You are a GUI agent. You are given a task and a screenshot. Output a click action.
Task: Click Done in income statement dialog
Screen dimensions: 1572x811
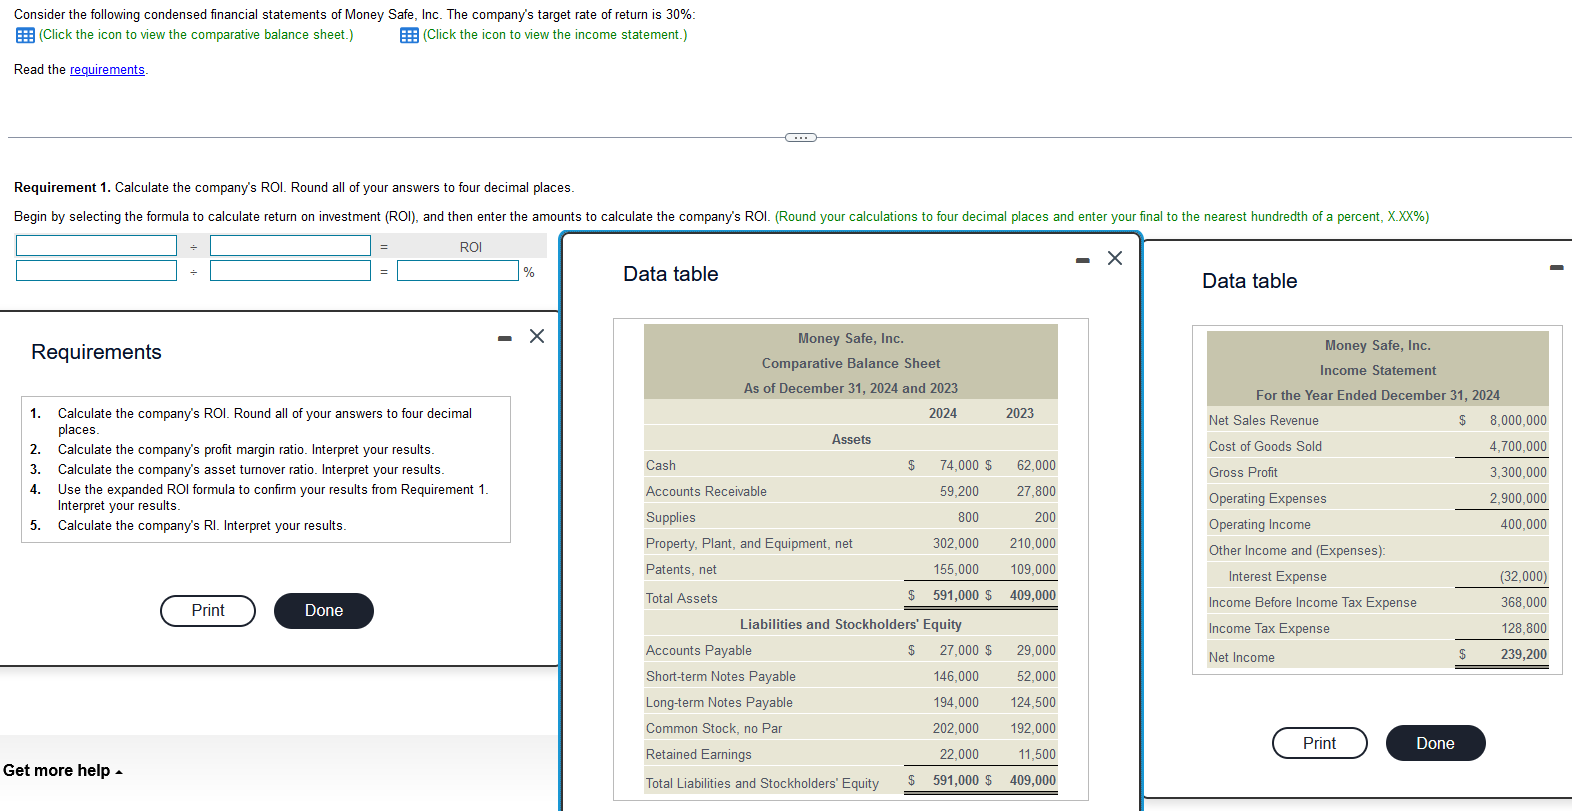[1435, 743]
